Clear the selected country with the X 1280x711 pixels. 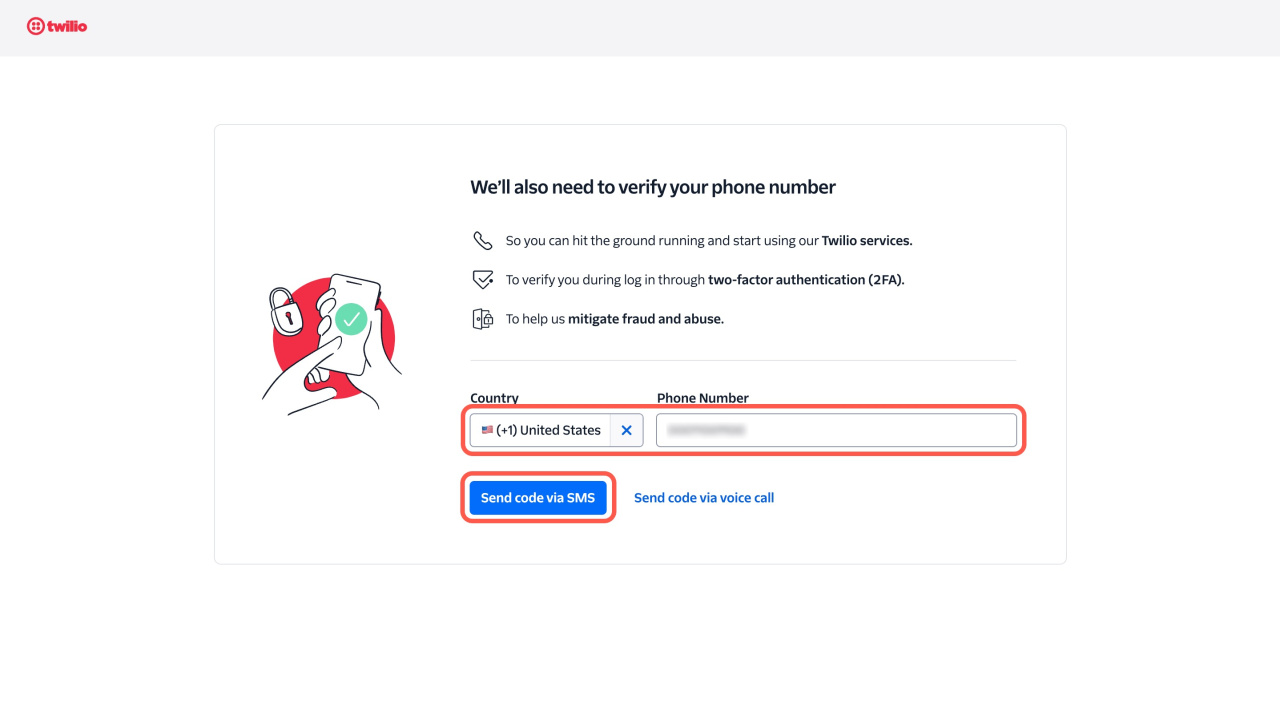pos(627,430)
